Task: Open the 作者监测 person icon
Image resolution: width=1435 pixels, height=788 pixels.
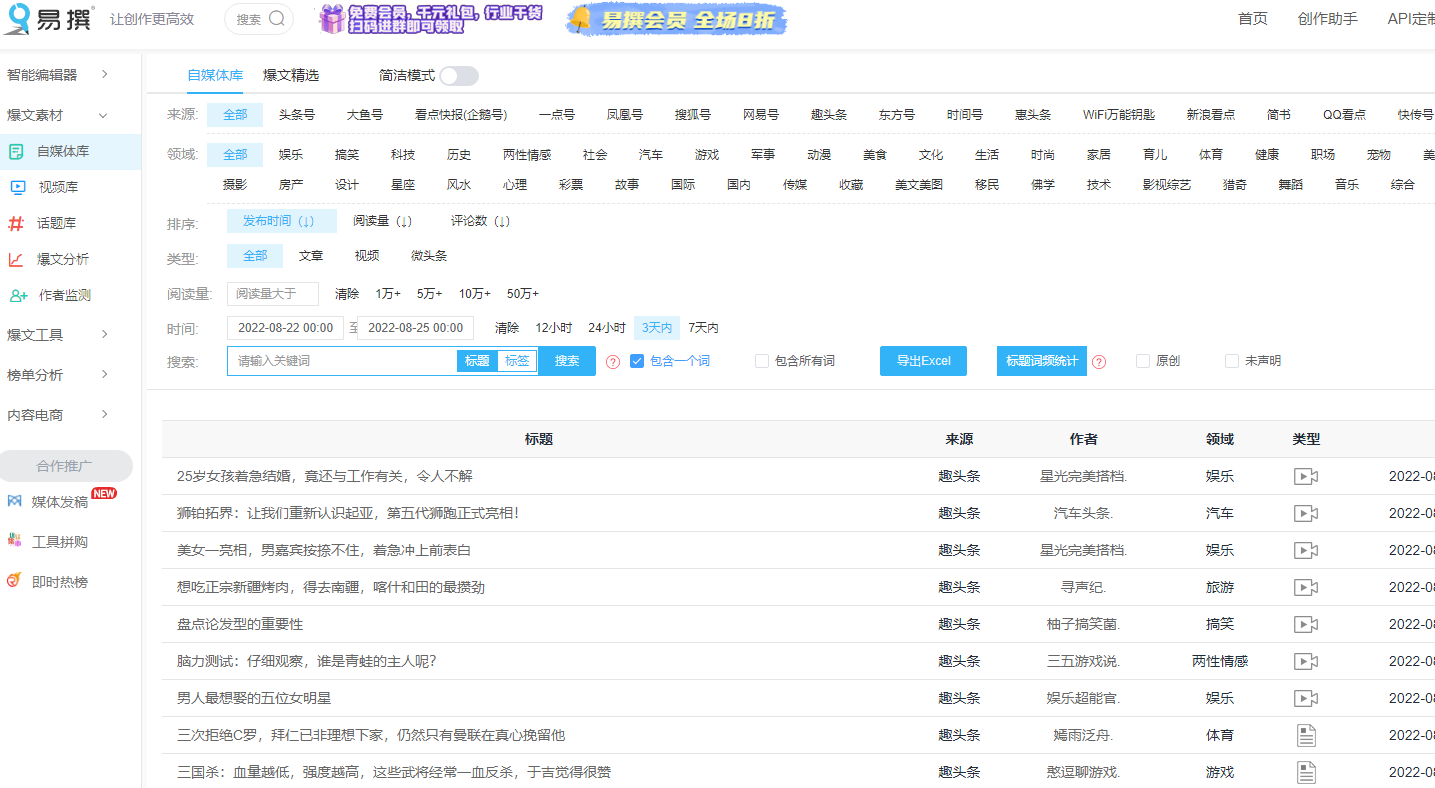Action: [18, 295]
